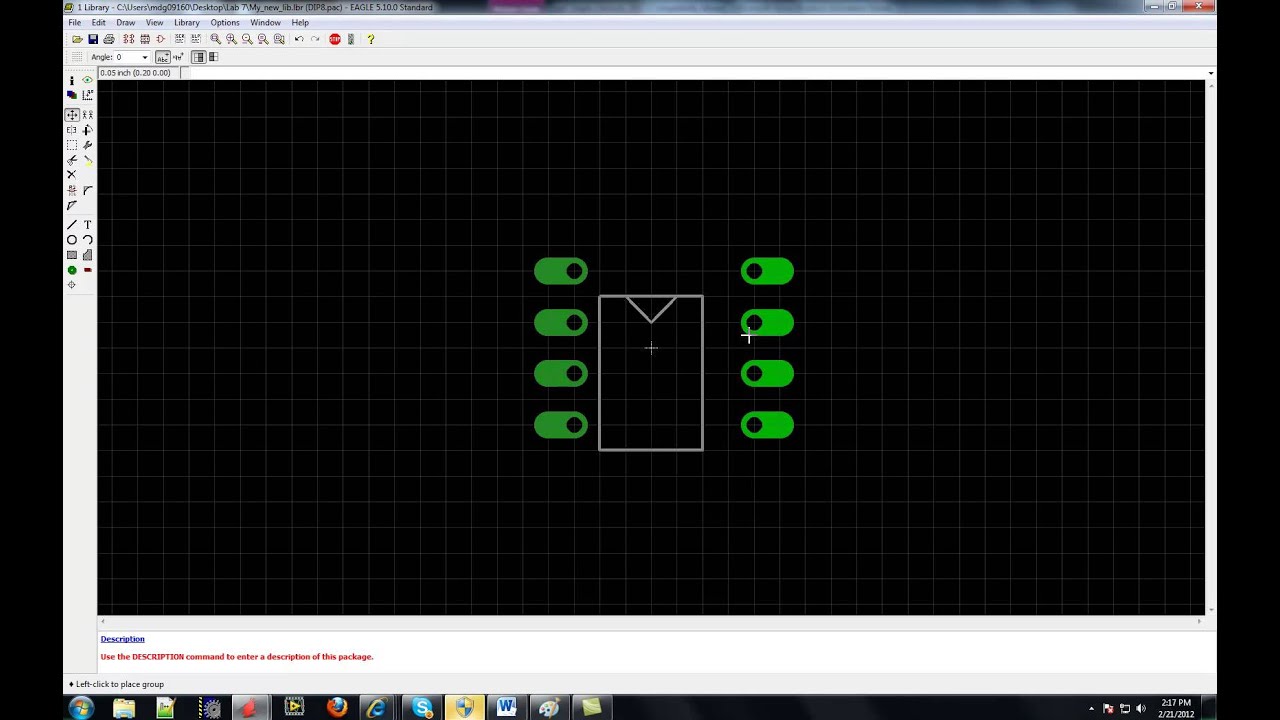The width and height of the screenshot is (1280, 720).
Task: Print the current package drawing
Action: 109,39
